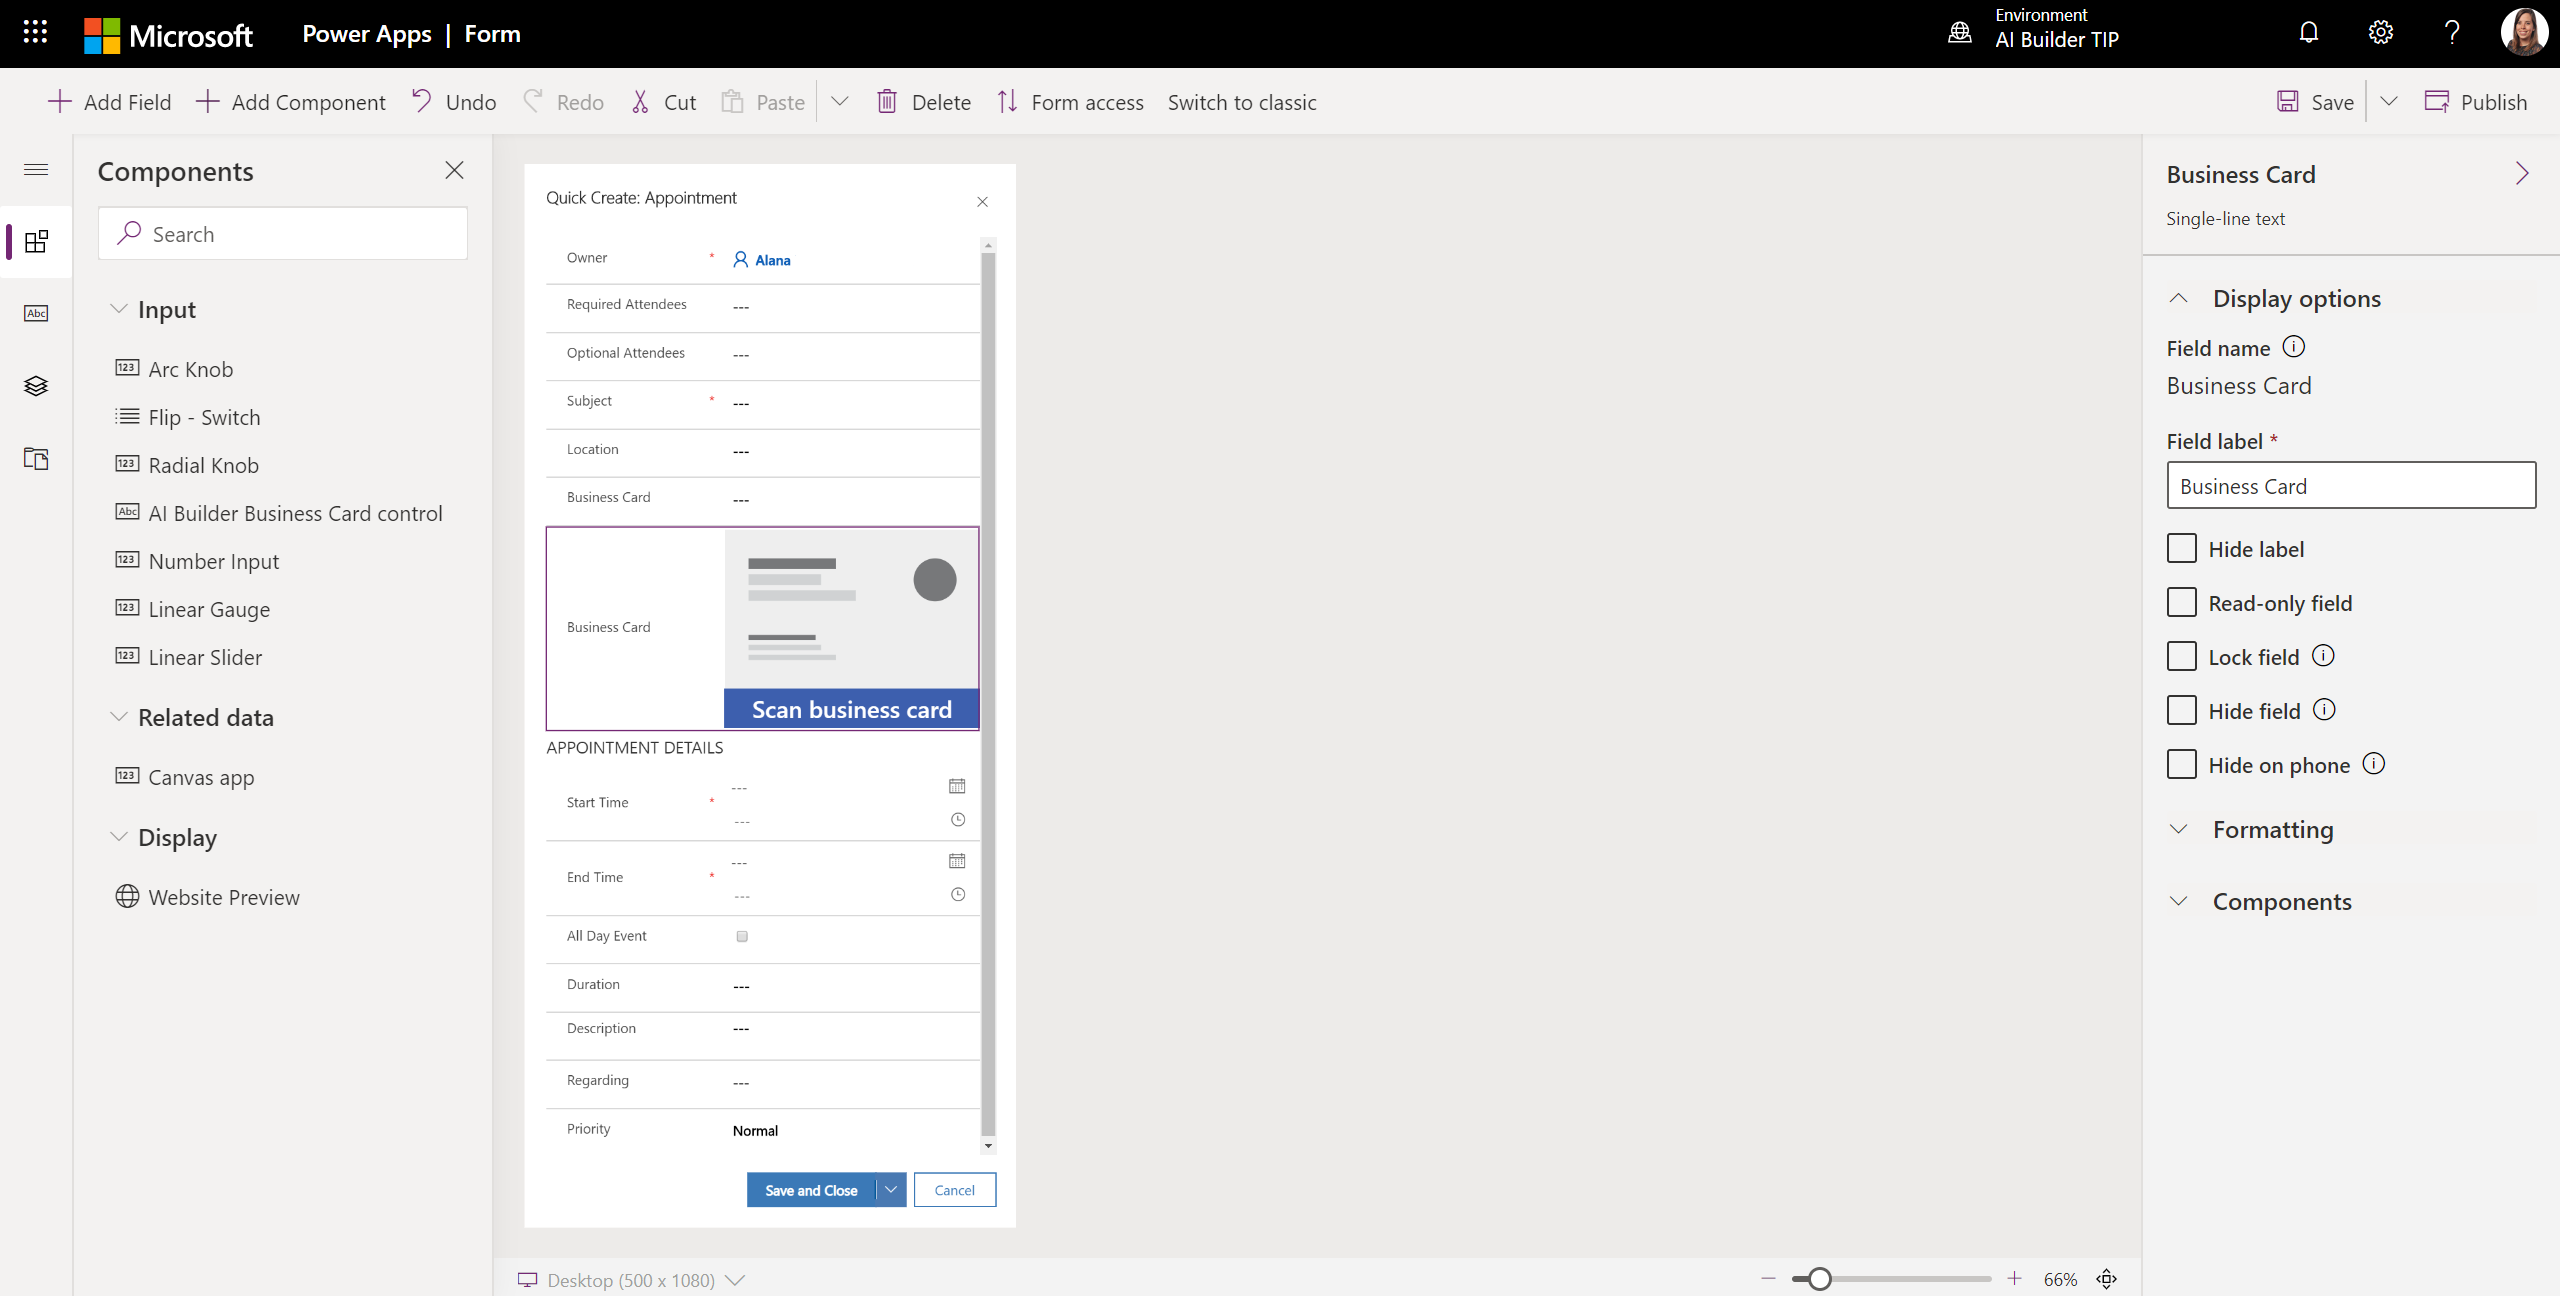Open the Save options dropdown arrow
This screenshot has height=1296, width=2560.
click(2389, 102)
